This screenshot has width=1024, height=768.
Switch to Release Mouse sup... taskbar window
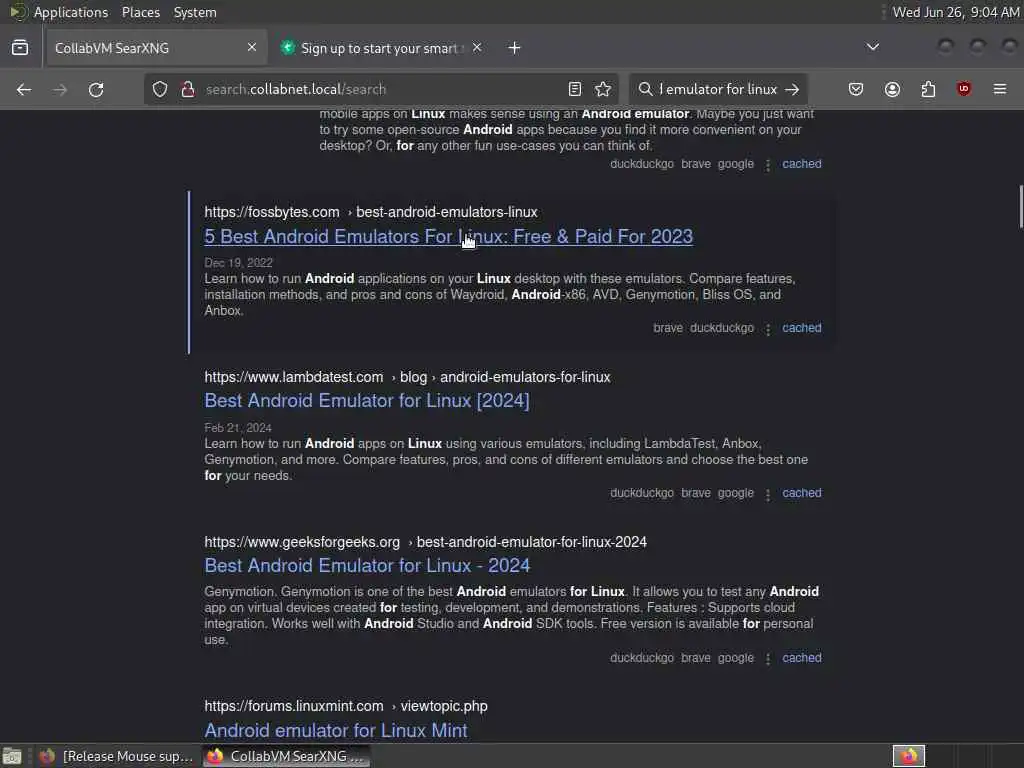click(x=116, y=756)
